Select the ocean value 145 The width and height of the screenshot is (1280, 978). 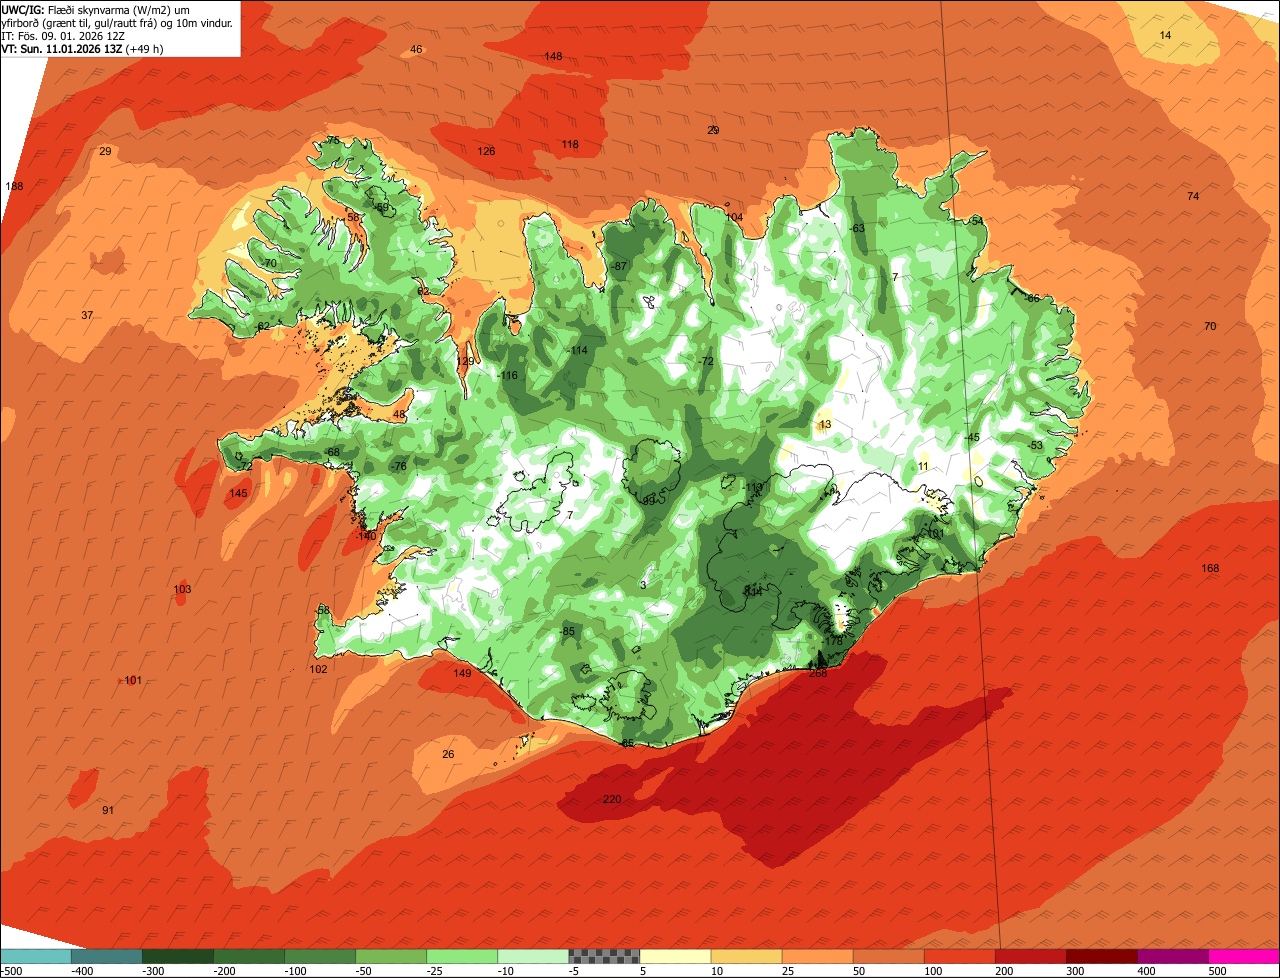238,493
